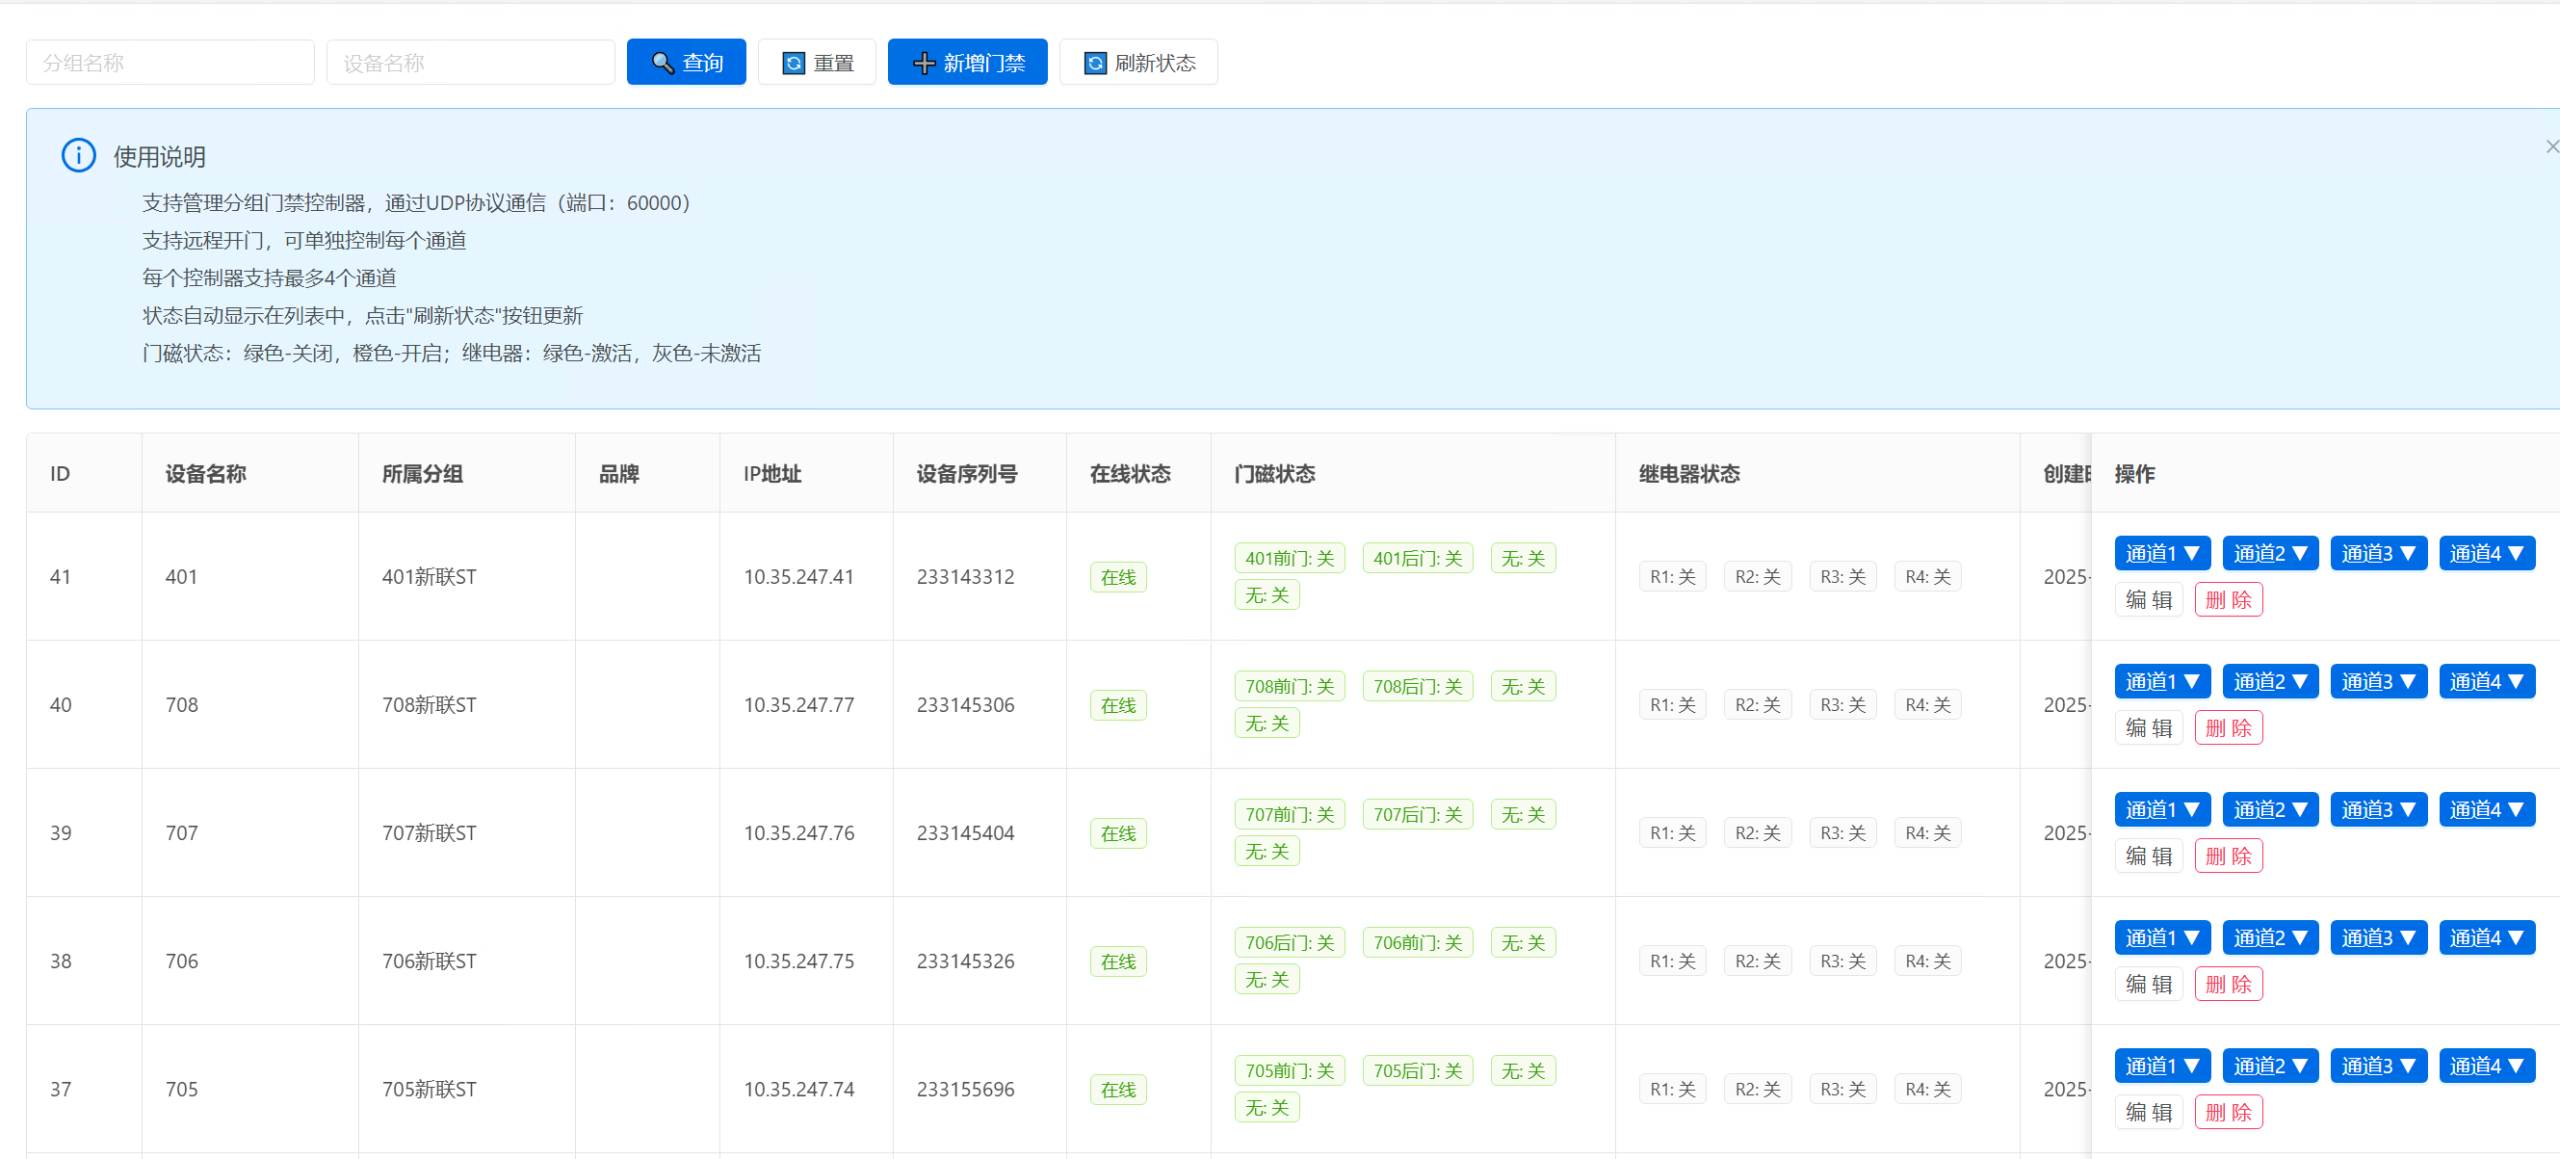2560x1159 pixels.
Task: Click 删除 button in device 705 row
Action: click(2228, 1112)
